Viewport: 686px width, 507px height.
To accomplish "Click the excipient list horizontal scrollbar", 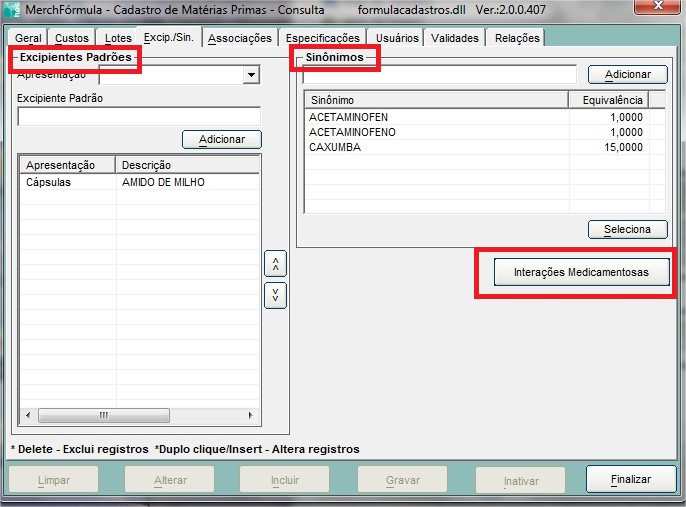I will click(x=138, y=415).
